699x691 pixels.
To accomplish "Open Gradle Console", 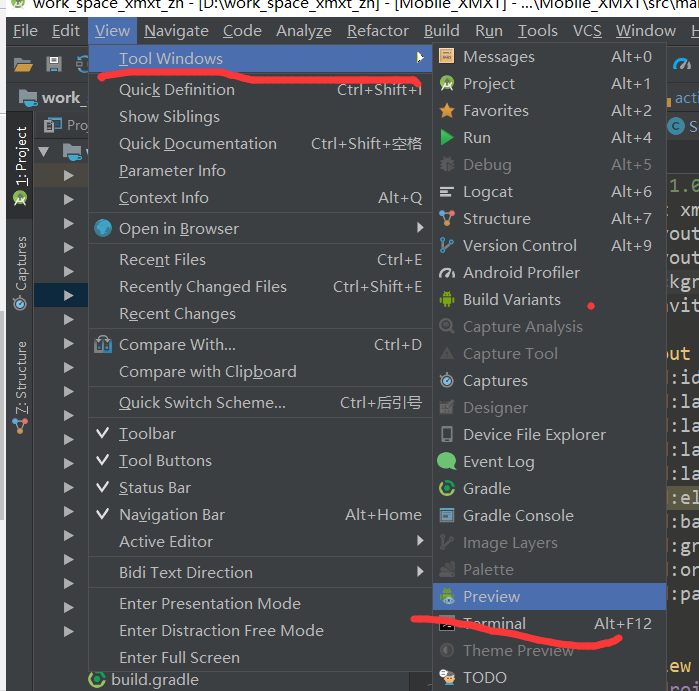I will pyautogui.click(x=549, y=516).
